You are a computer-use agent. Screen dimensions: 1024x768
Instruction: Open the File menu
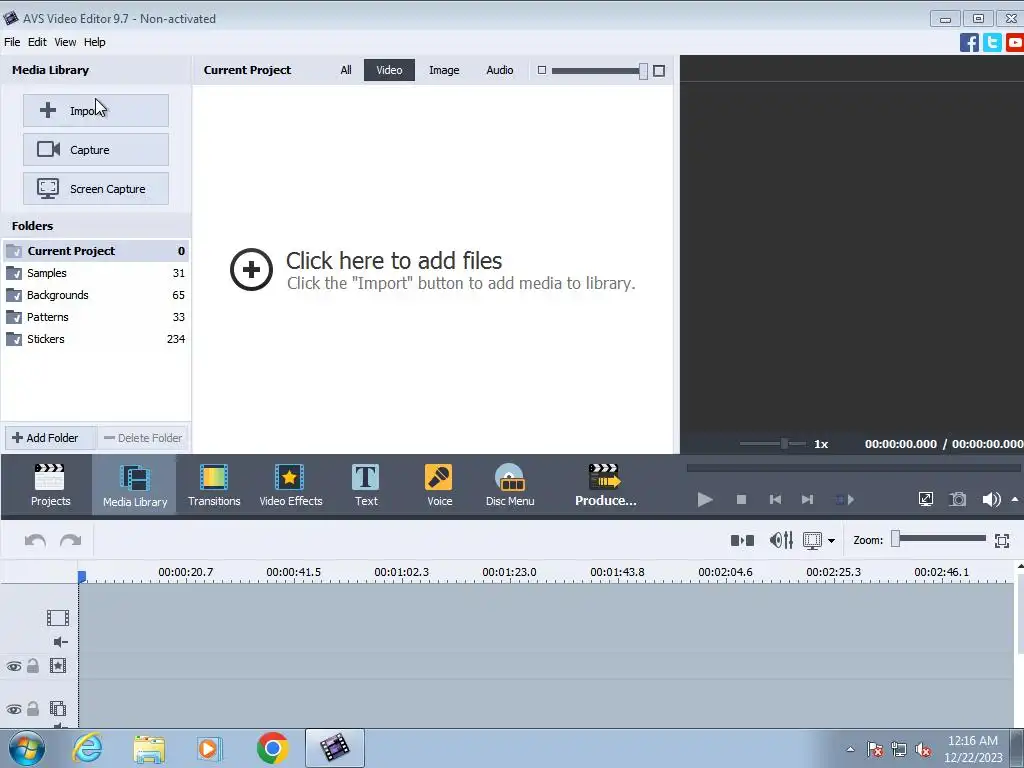click(x=12, y=42)
